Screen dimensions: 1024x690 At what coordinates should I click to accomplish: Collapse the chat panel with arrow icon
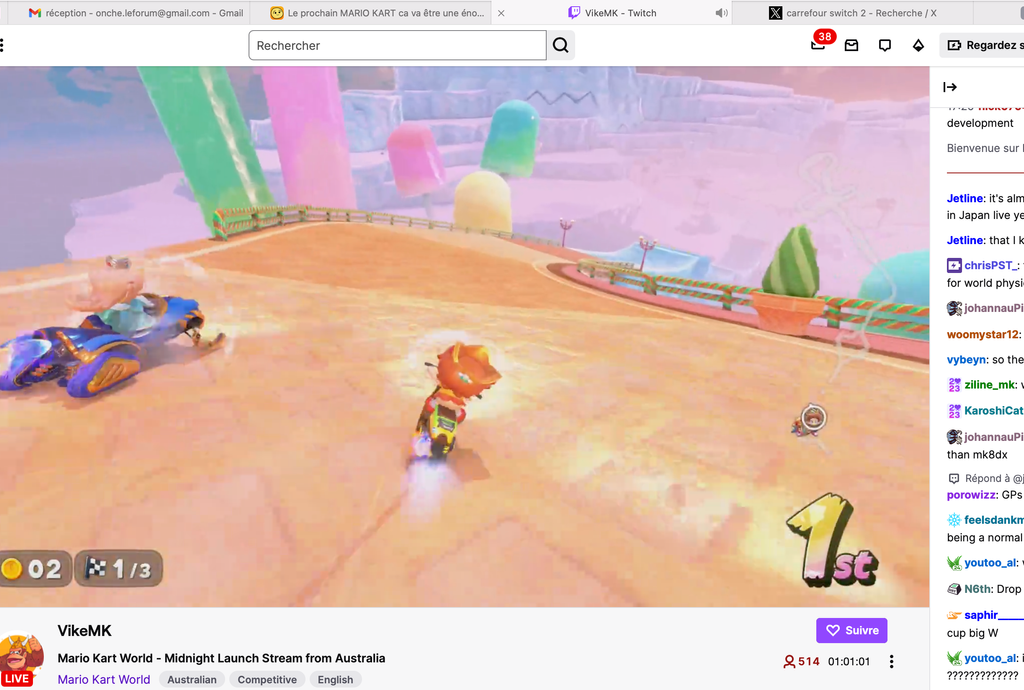coord(950,87)
